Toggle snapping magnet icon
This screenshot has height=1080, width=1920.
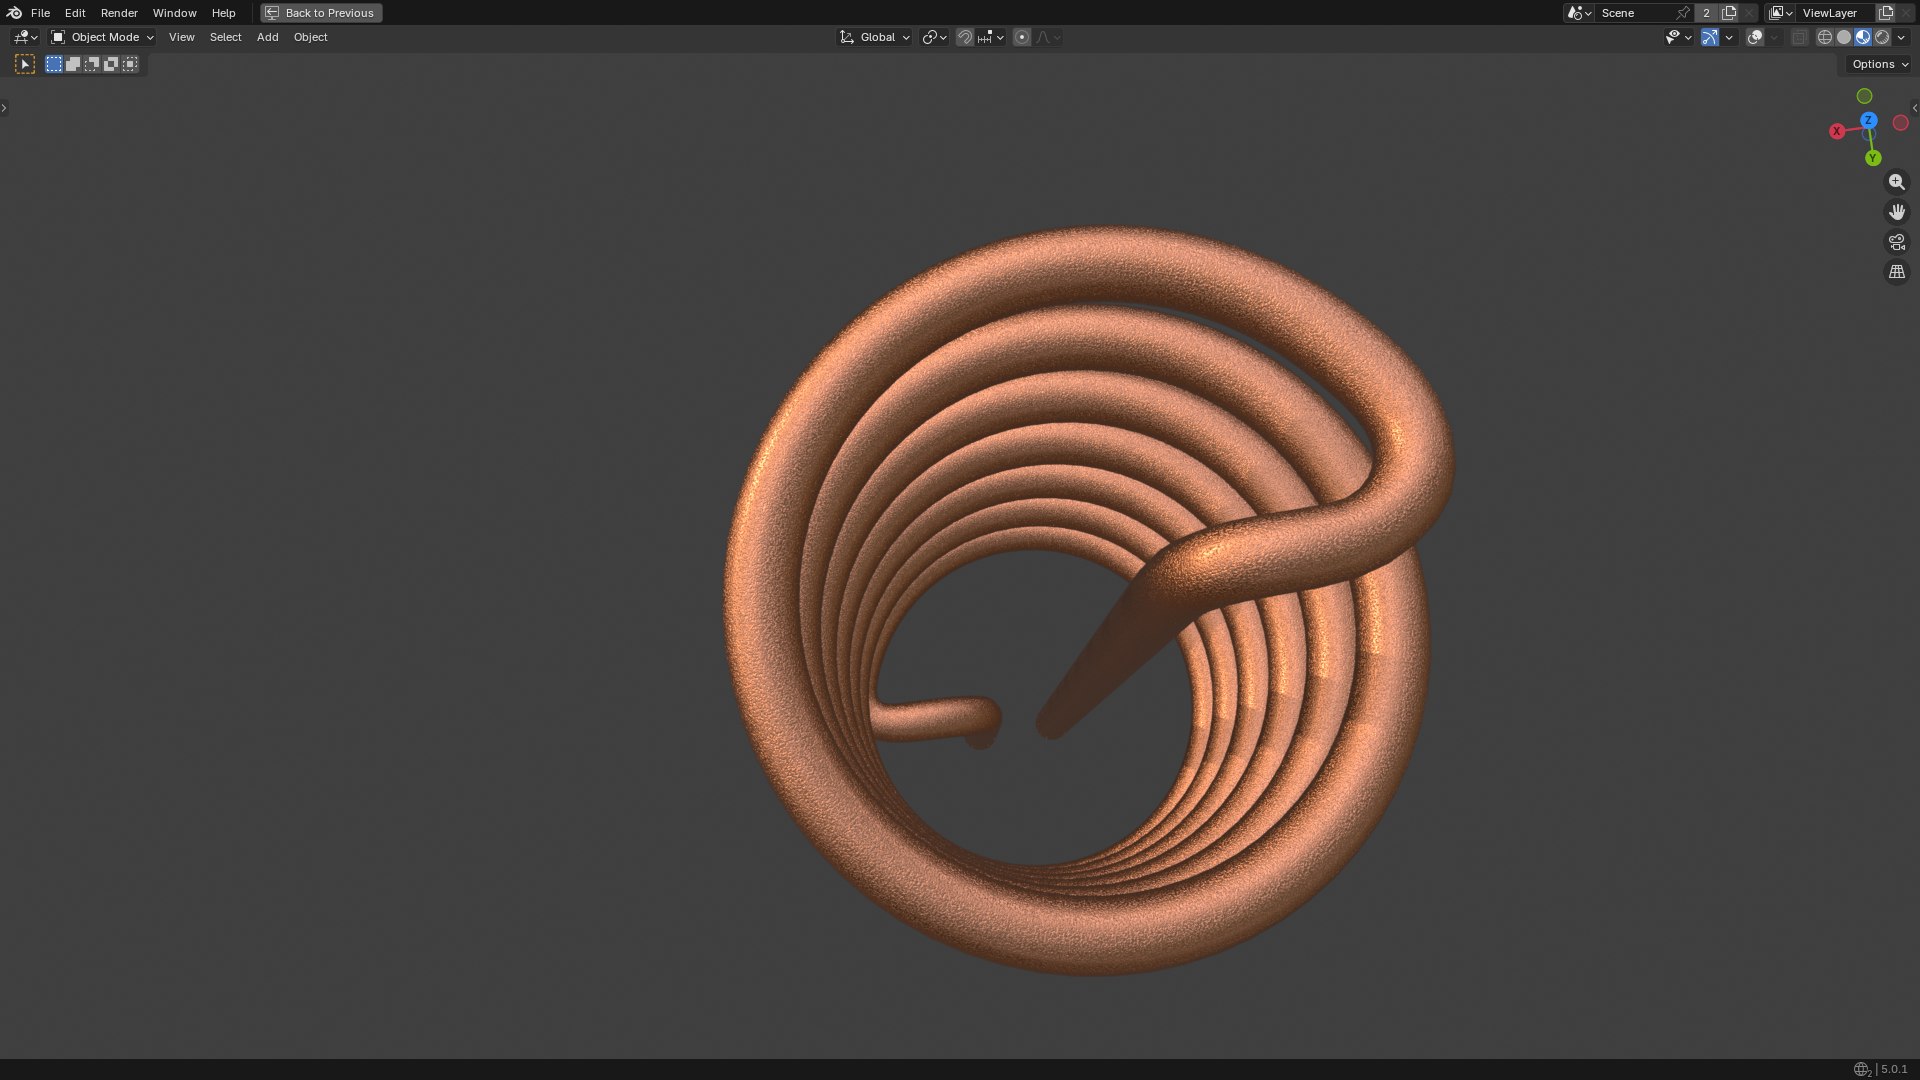click(964, 37)
